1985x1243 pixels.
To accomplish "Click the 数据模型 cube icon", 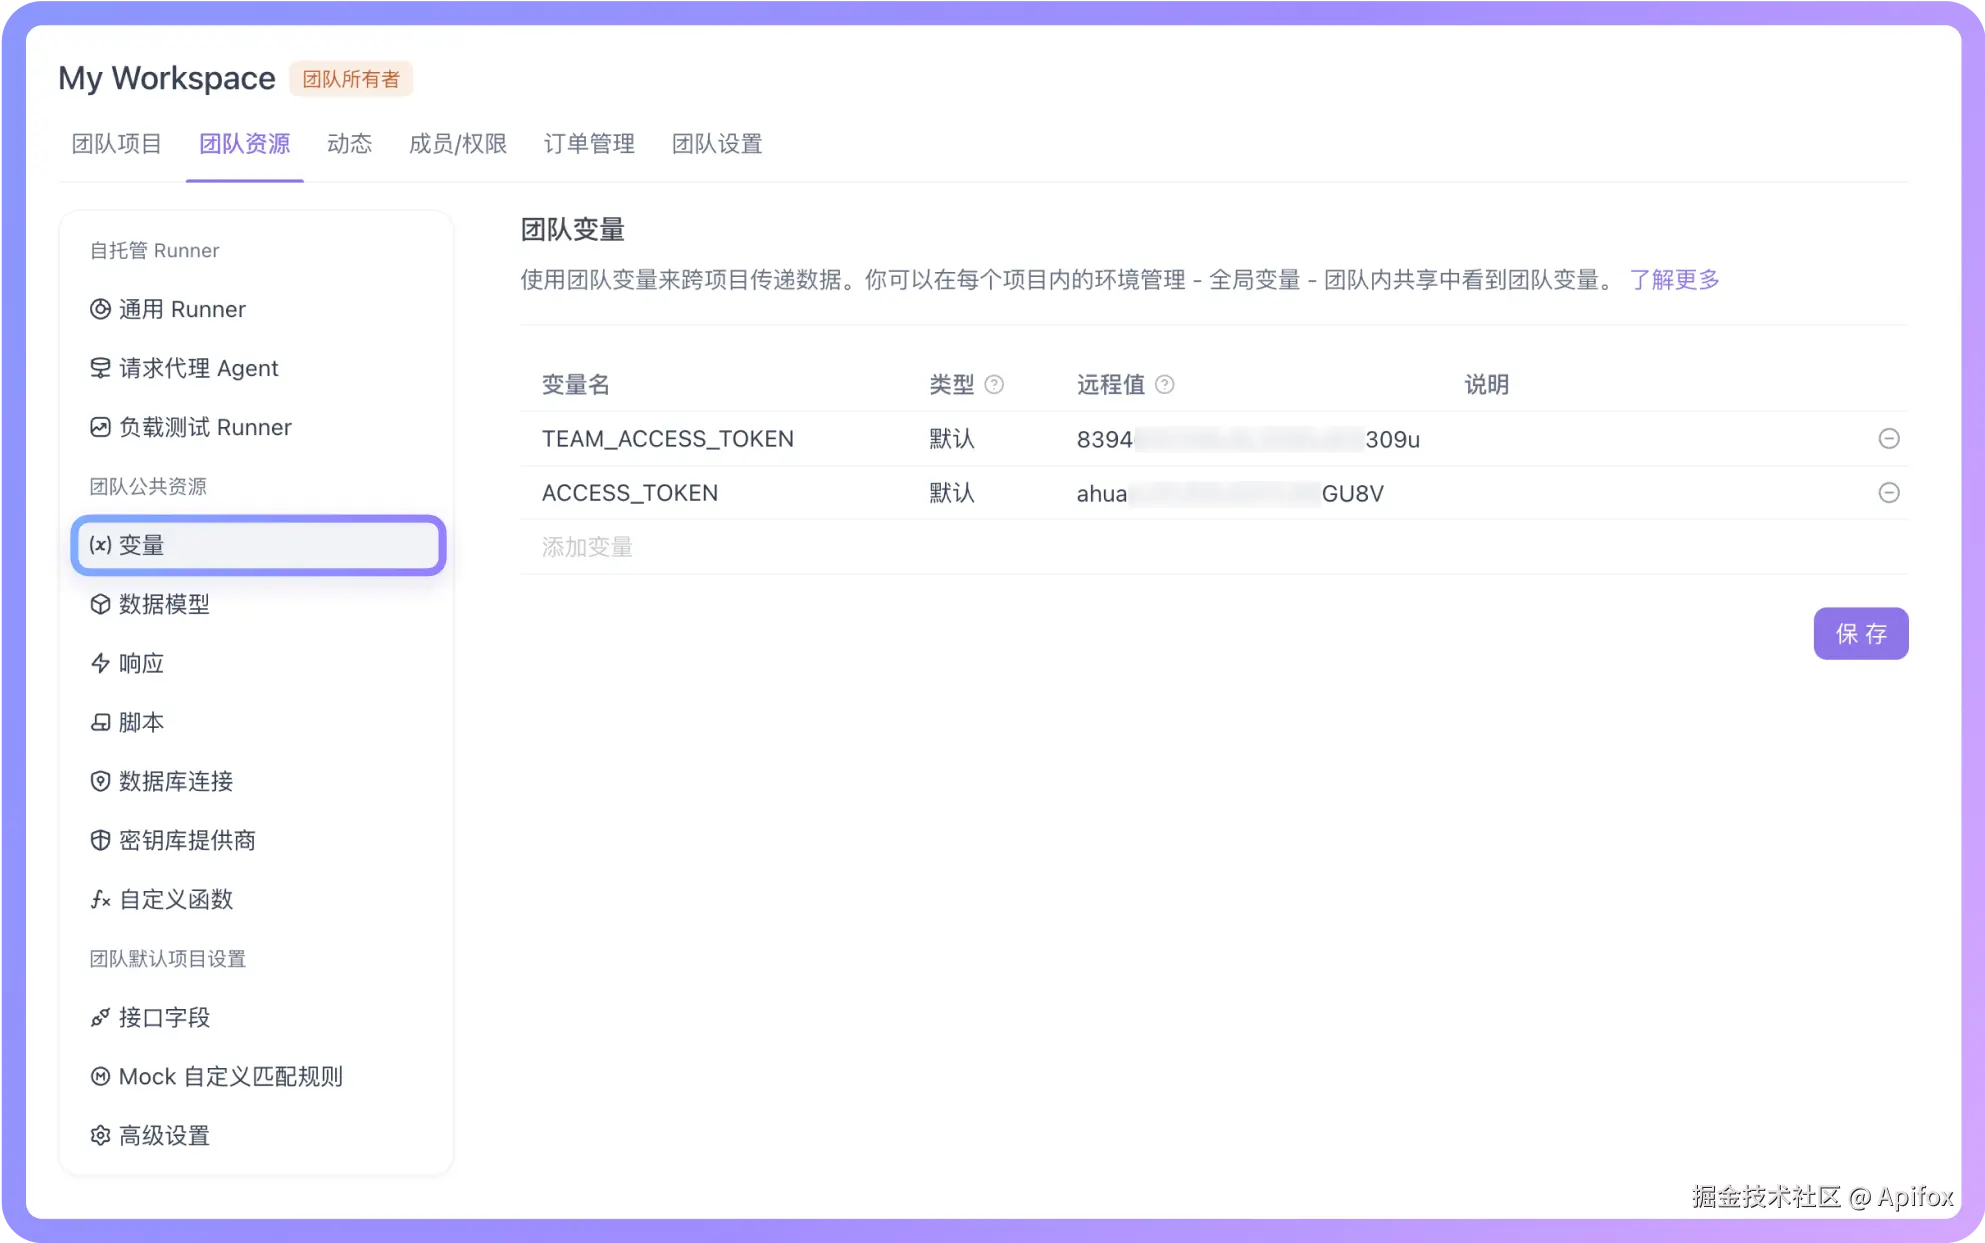I will click(x=100, y=604).
